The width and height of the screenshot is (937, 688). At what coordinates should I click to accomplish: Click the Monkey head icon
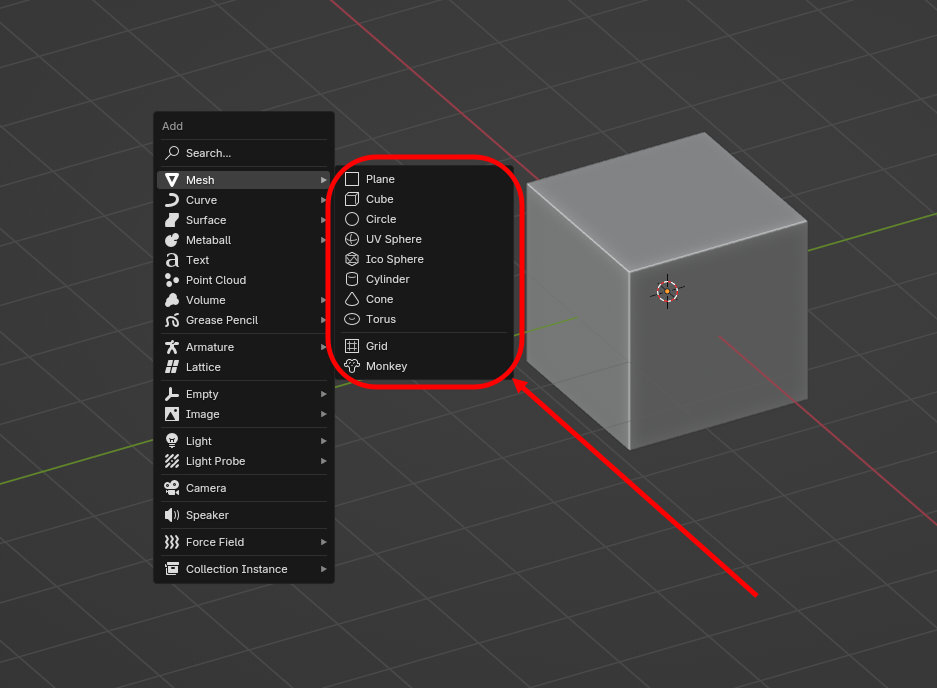(352, 366)
